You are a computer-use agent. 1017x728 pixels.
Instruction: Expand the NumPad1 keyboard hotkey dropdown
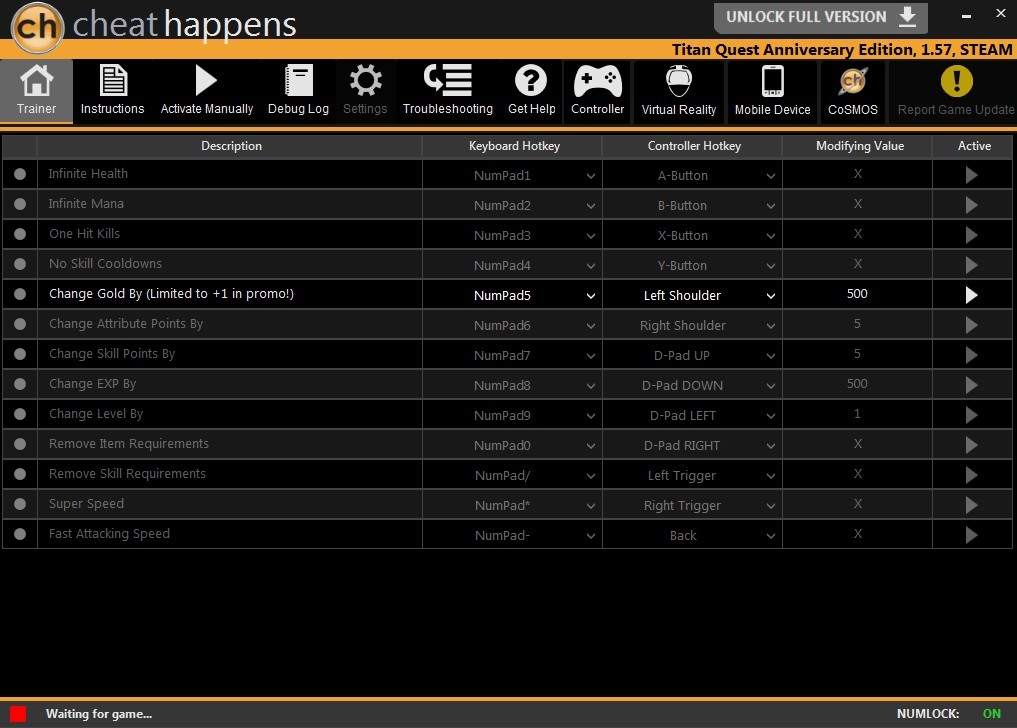[x=591, y=176]
